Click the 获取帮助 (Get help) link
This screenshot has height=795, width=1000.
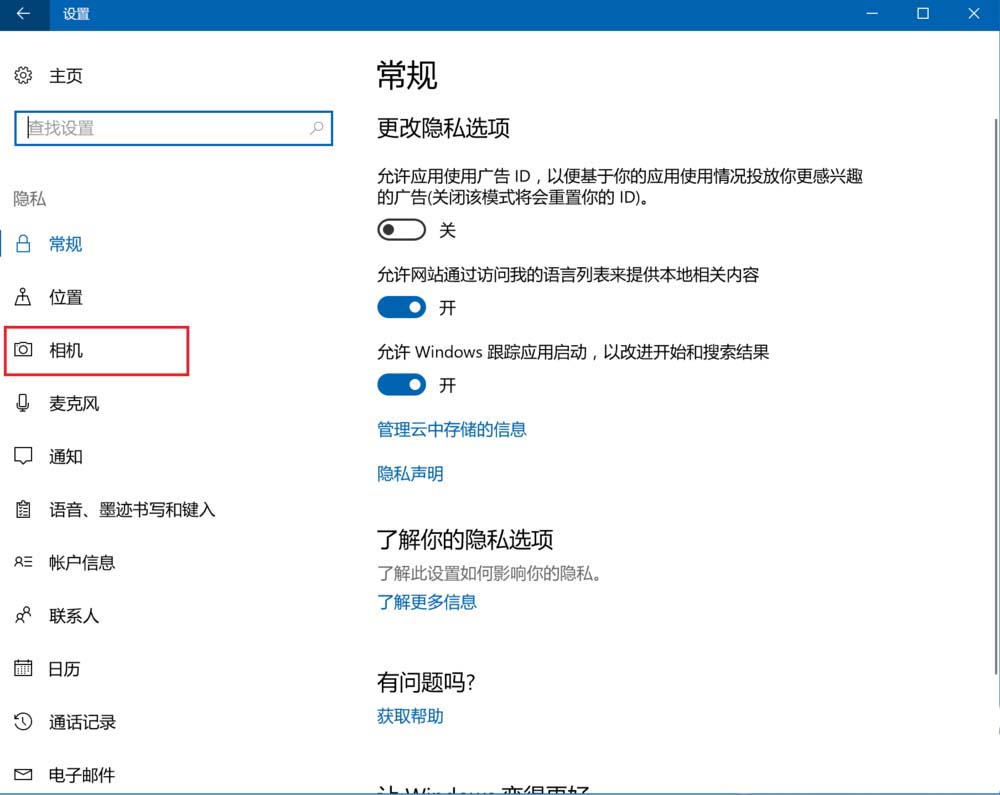409,716
